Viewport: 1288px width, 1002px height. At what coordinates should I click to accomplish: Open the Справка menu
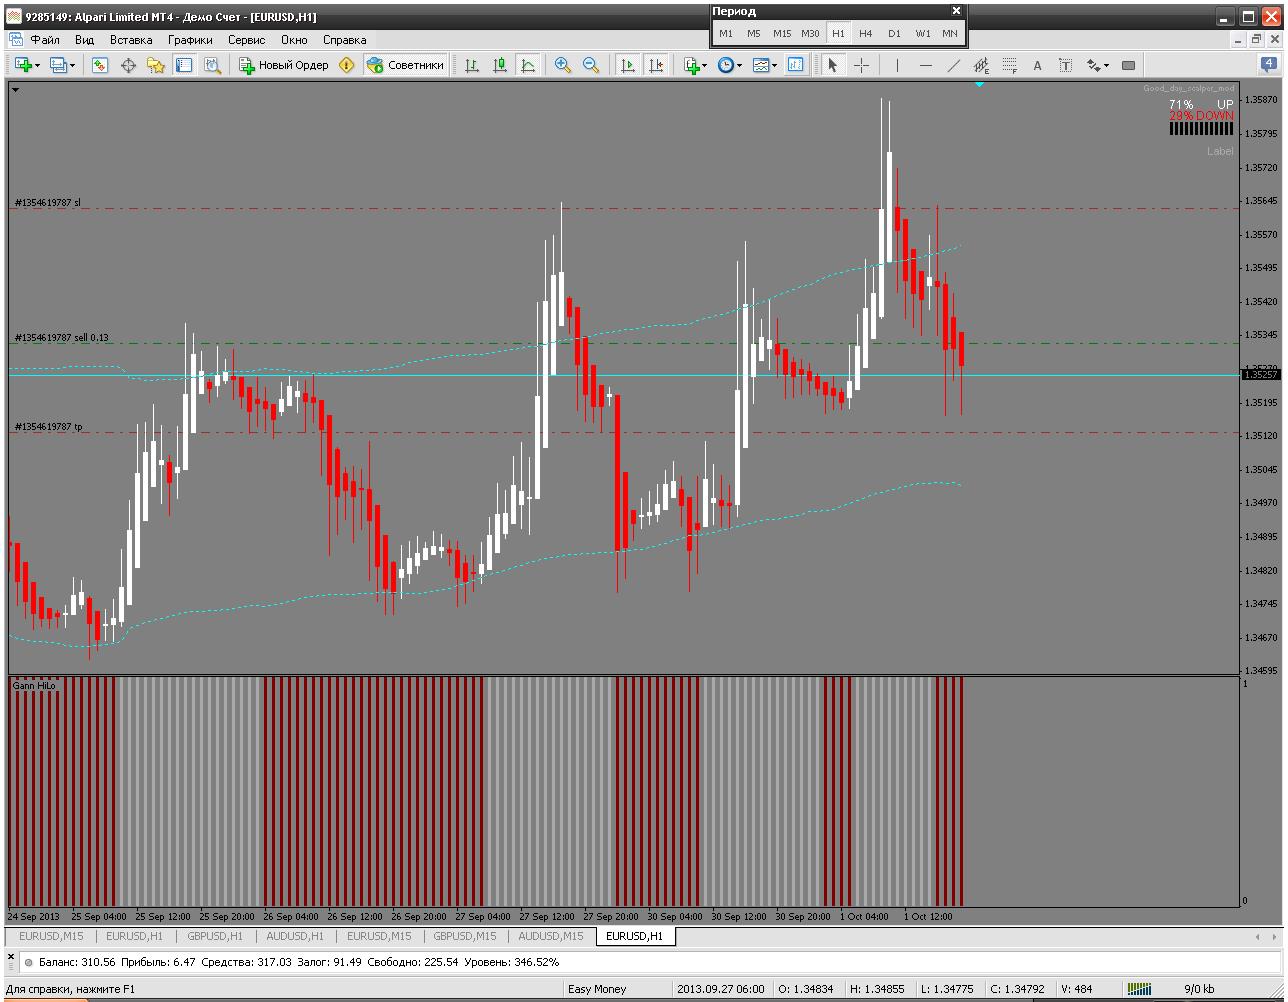click(x=344, y=40)
